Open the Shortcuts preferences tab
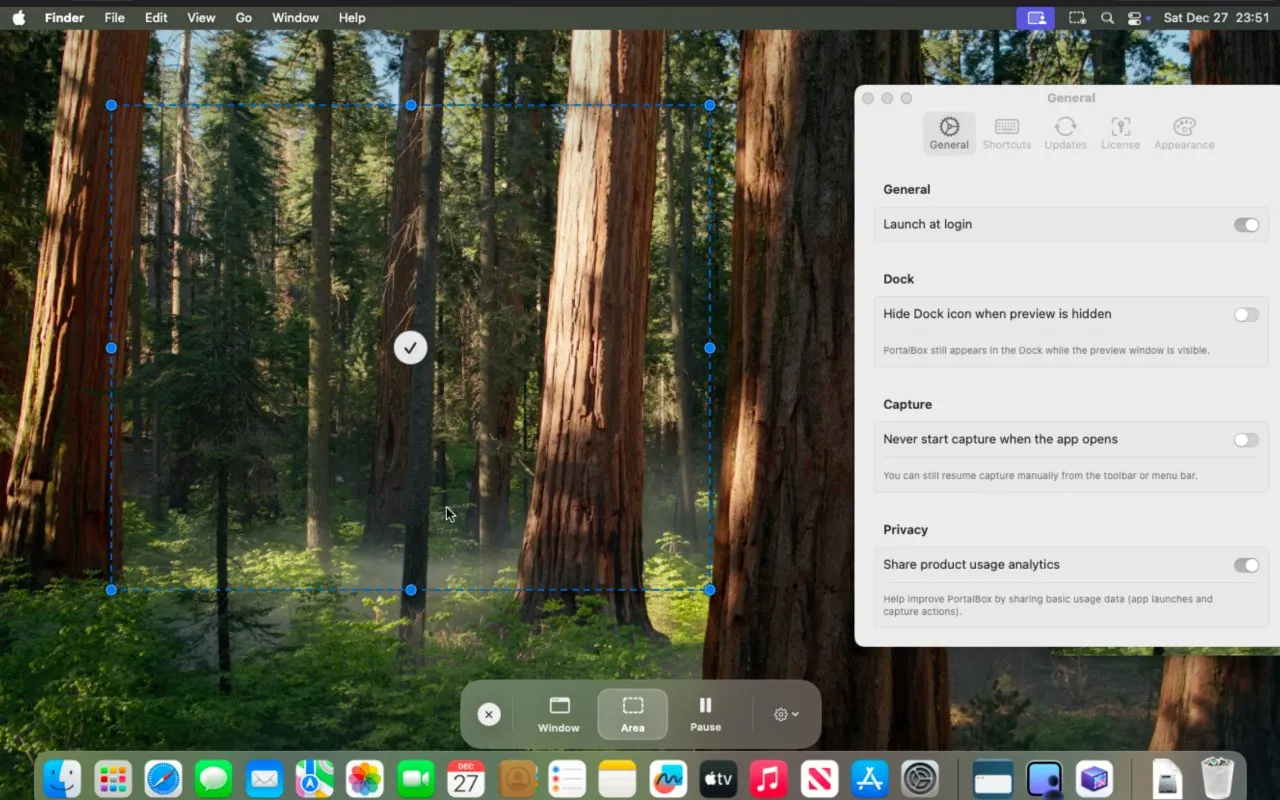1280x800 pixels. 1007,133
